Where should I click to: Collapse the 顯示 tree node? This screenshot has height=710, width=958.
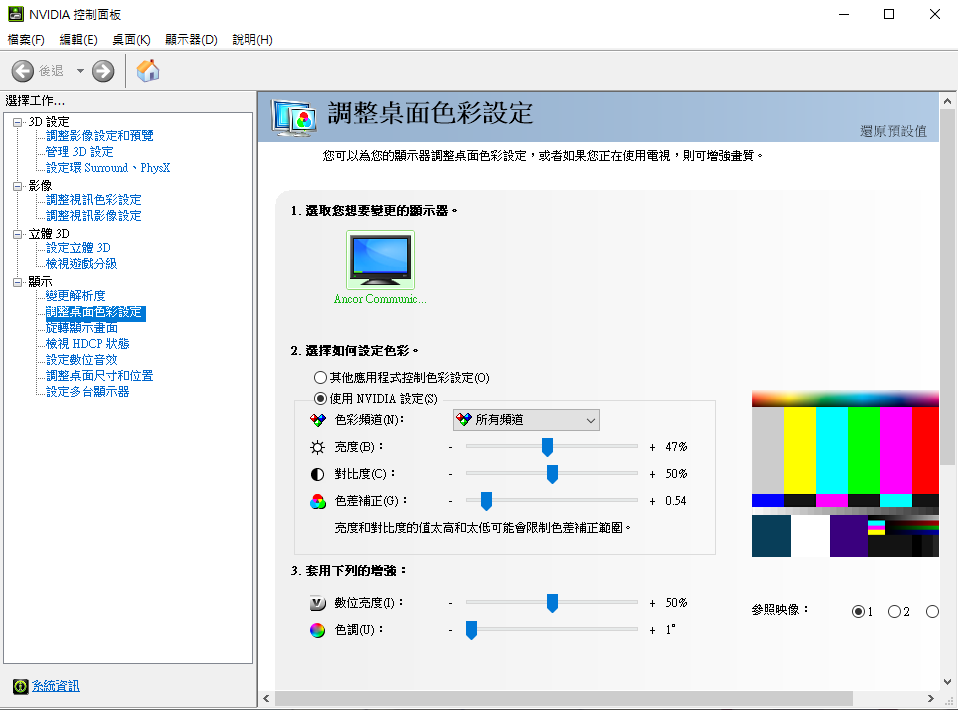pos(18,282)
